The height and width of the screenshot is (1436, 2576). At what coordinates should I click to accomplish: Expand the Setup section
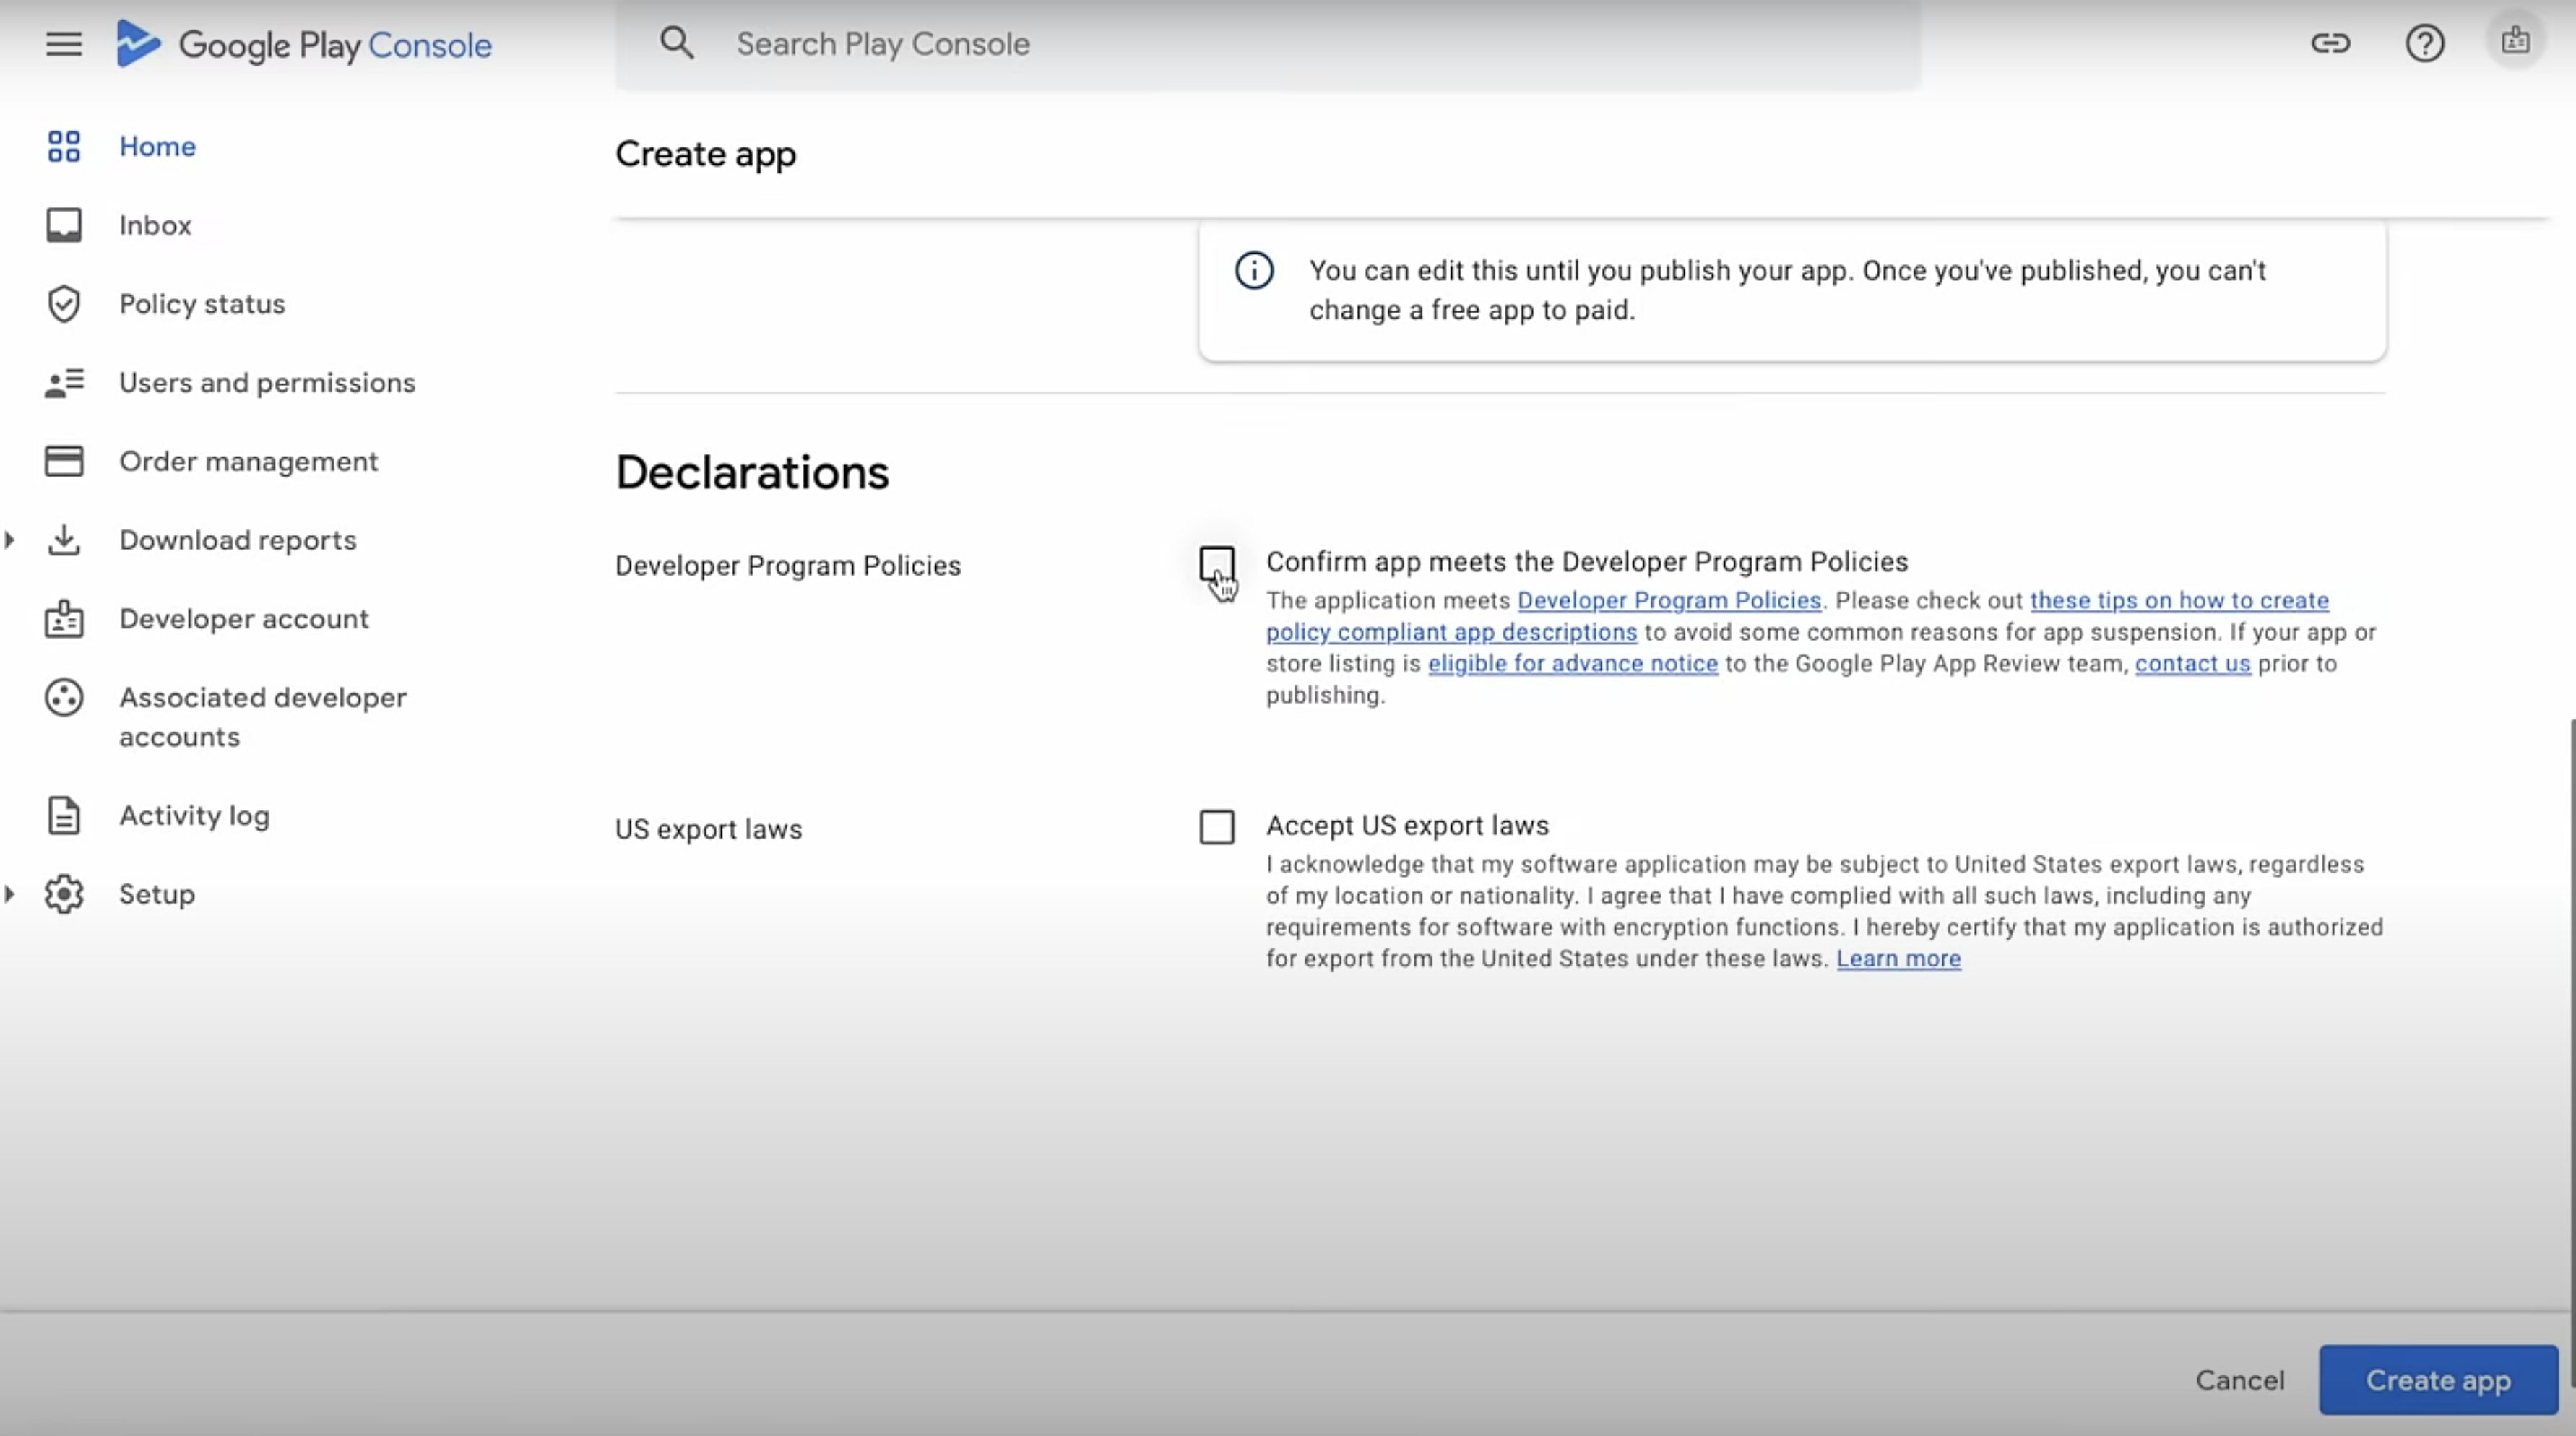(10, 894)
